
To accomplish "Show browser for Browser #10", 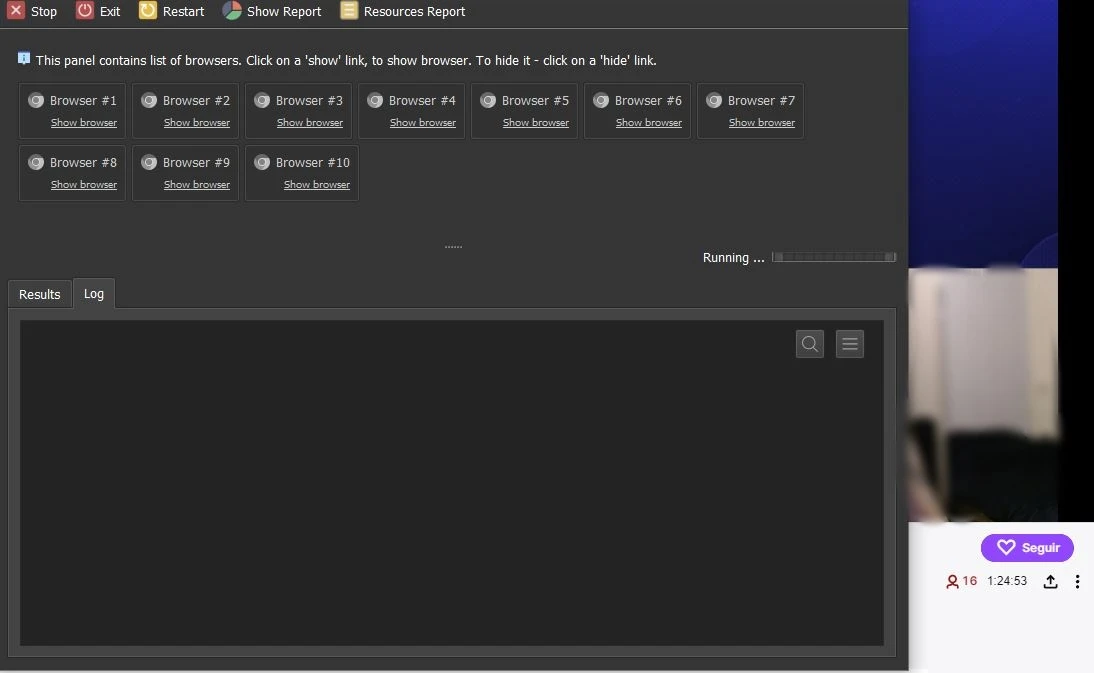I will click(317, 185).
